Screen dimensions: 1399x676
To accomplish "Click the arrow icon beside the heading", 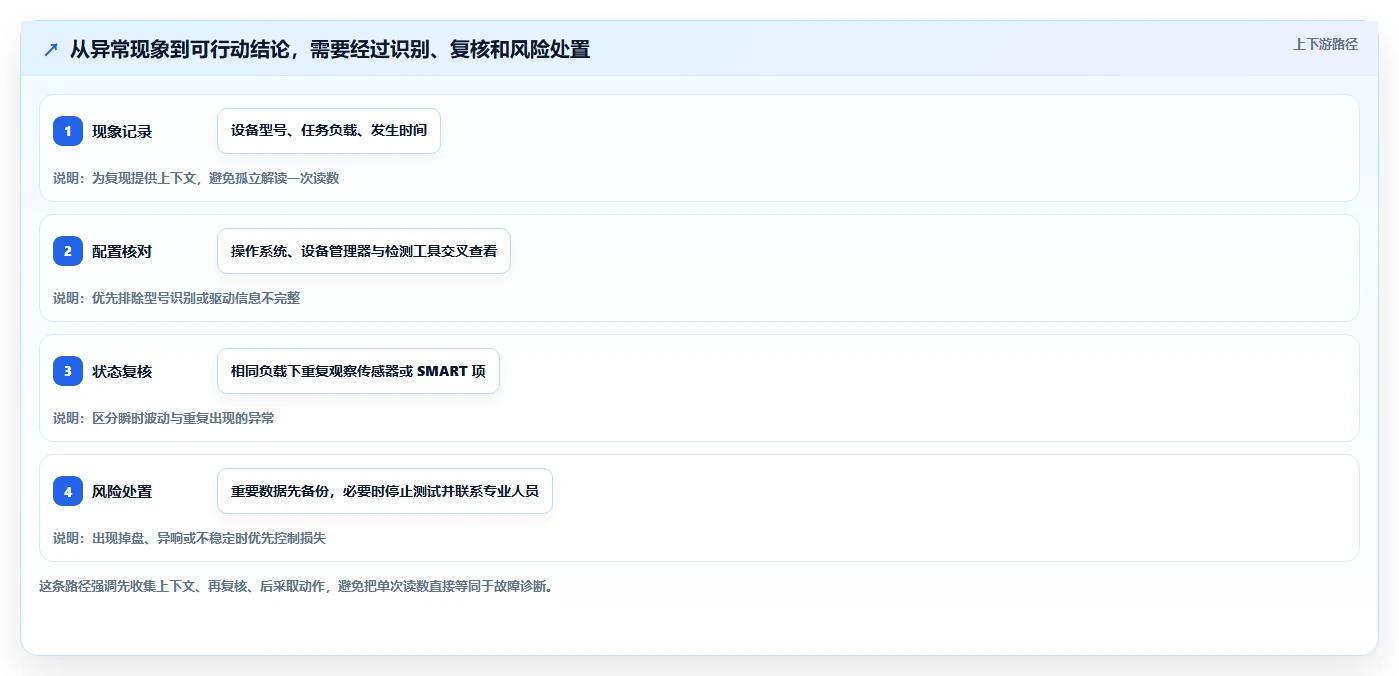I will tap(50, 49).
